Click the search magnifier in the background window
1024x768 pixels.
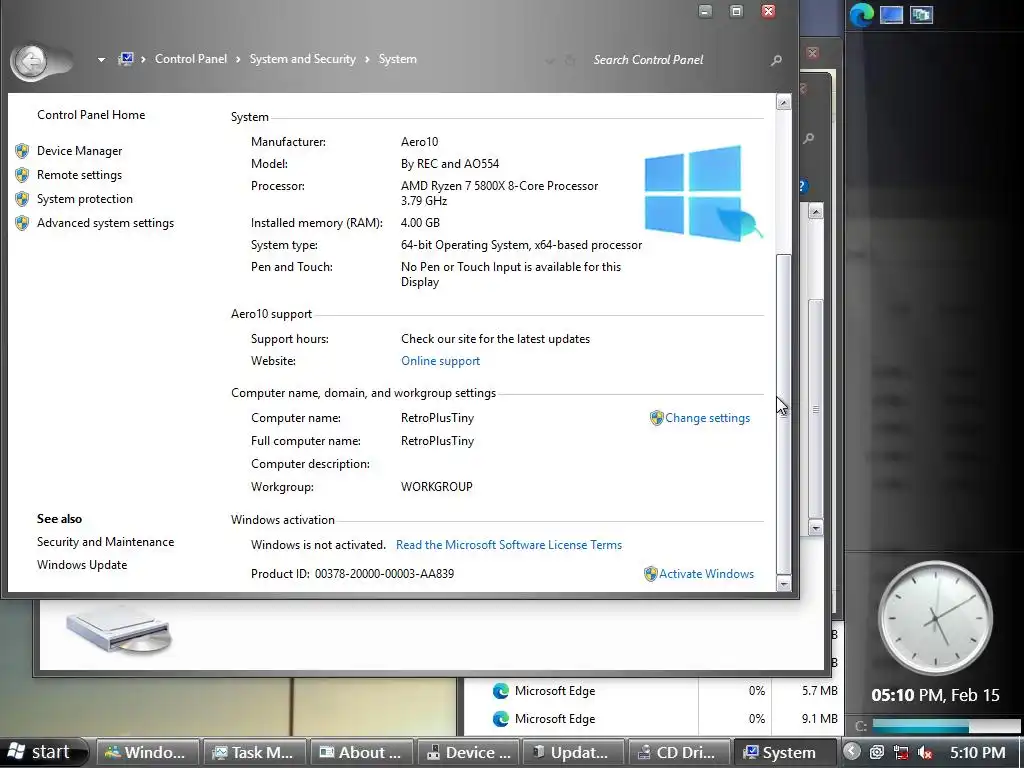point(808,138)
